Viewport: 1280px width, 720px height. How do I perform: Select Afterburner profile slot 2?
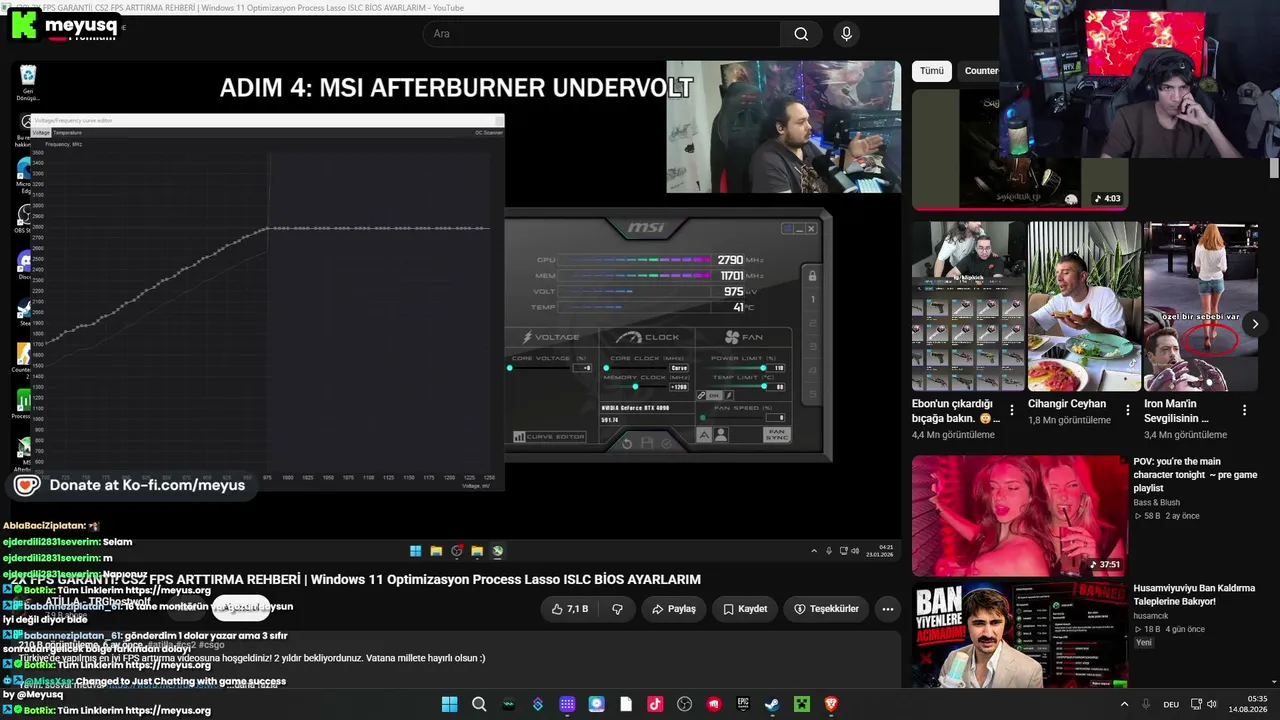812,323
